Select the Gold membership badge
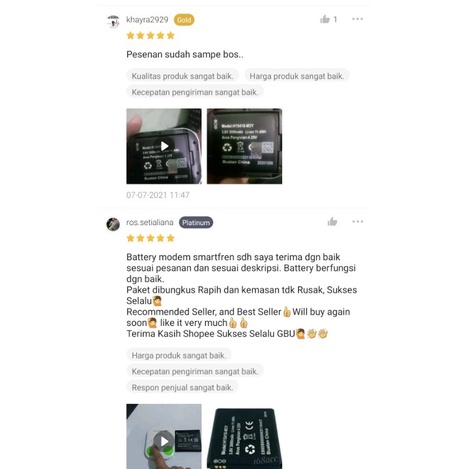The height and width of the screenshot is (469, 469). pyautogui.click(x=184, y=20)
